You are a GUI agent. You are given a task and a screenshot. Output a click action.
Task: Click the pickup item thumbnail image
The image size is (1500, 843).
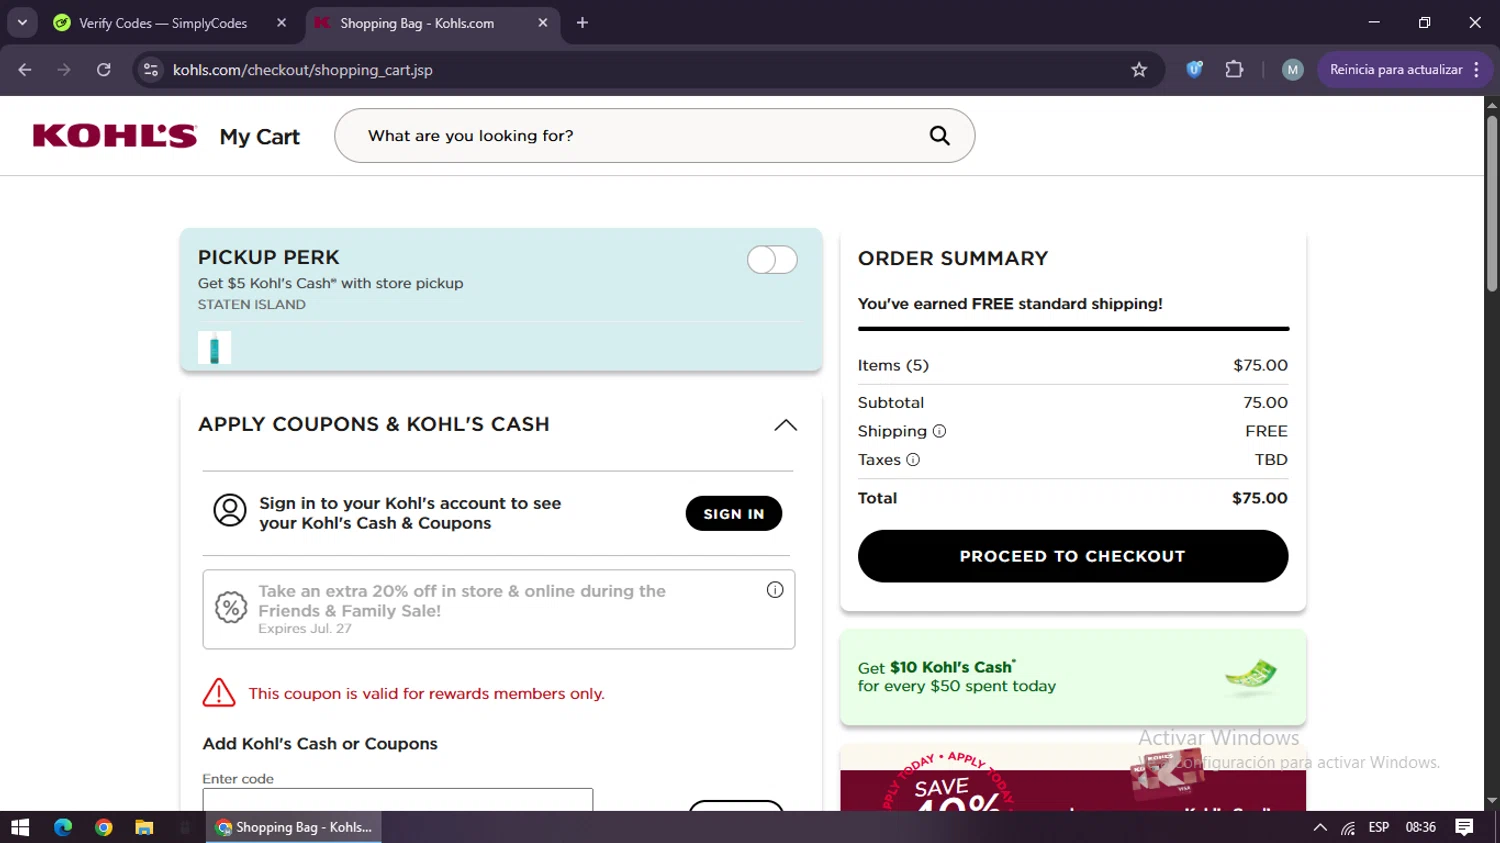tap(214, 348)
